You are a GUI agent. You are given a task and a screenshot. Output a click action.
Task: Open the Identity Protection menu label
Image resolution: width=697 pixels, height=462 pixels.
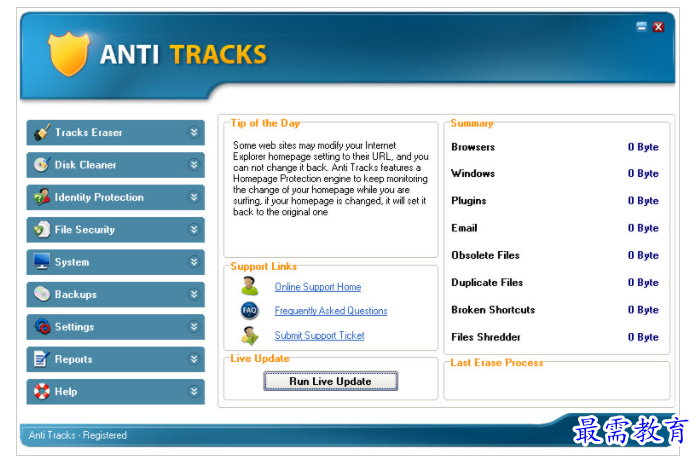99,197
